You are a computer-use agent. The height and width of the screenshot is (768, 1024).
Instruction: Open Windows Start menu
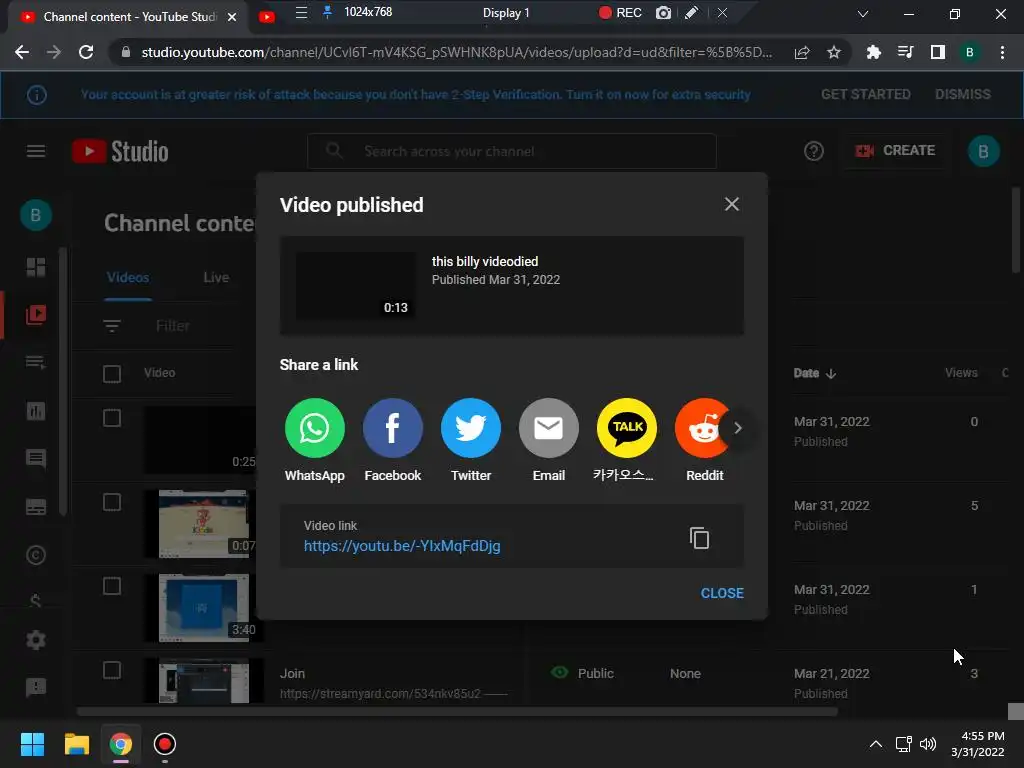[x=32, y=744]
